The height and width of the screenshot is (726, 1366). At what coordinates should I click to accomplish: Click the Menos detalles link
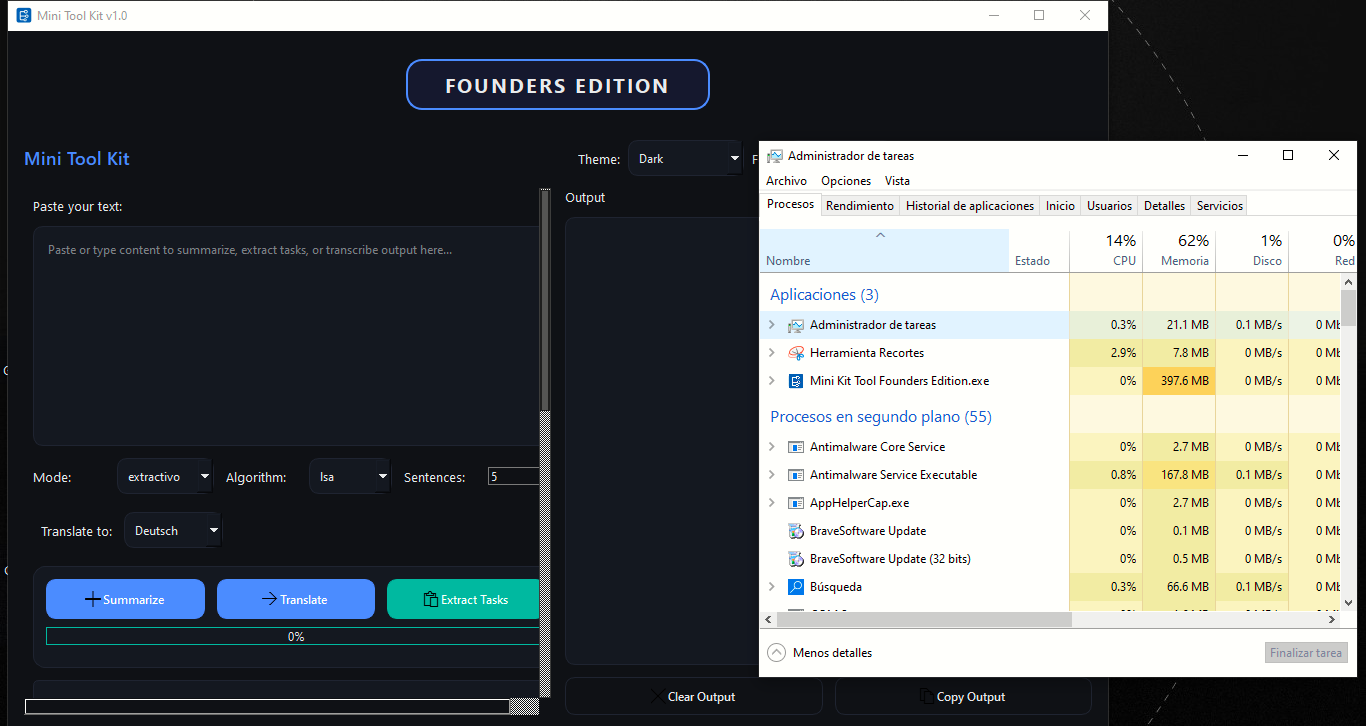tap(832, 653)
